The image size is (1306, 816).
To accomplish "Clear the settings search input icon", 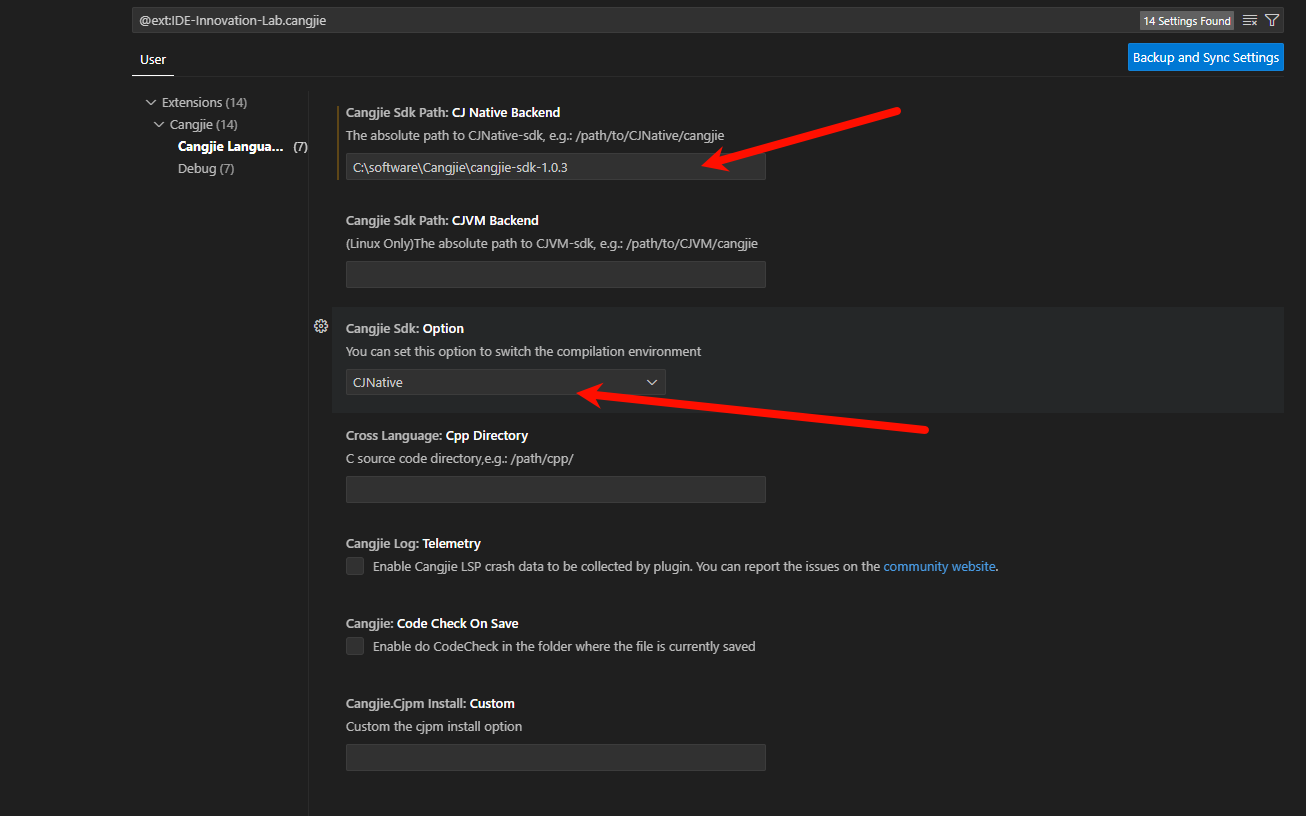I will [x=1250, y=20].
